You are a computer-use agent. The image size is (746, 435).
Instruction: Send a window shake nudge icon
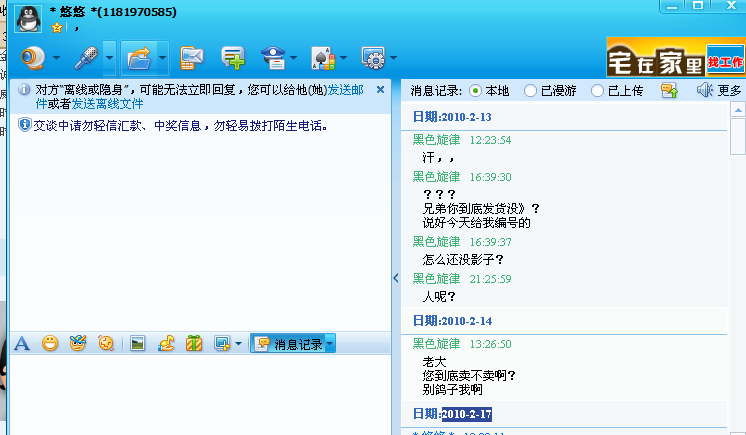point(106,343)
